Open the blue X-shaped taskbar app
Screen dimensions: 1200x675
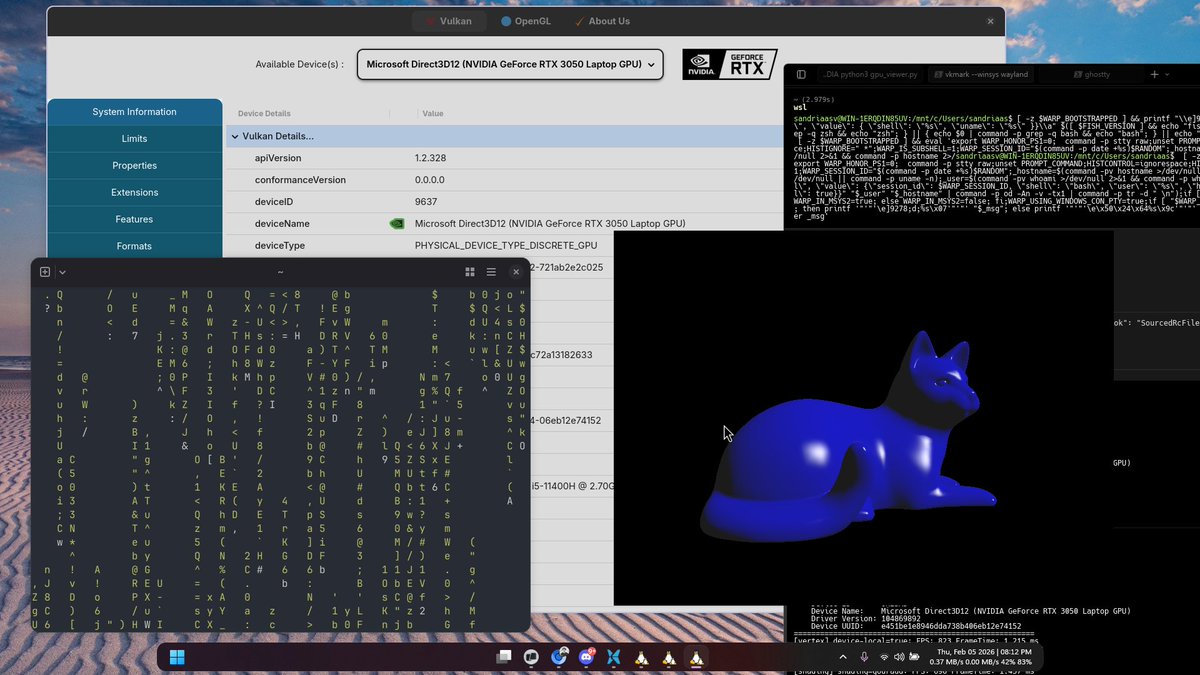(614, 657)
